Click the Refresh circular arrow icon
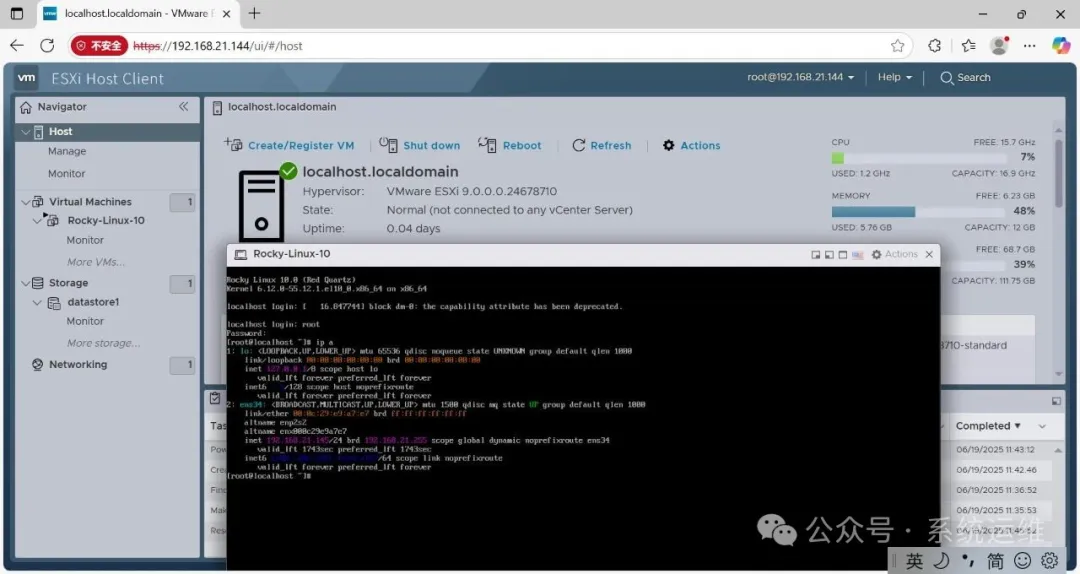 coord(579,145)
